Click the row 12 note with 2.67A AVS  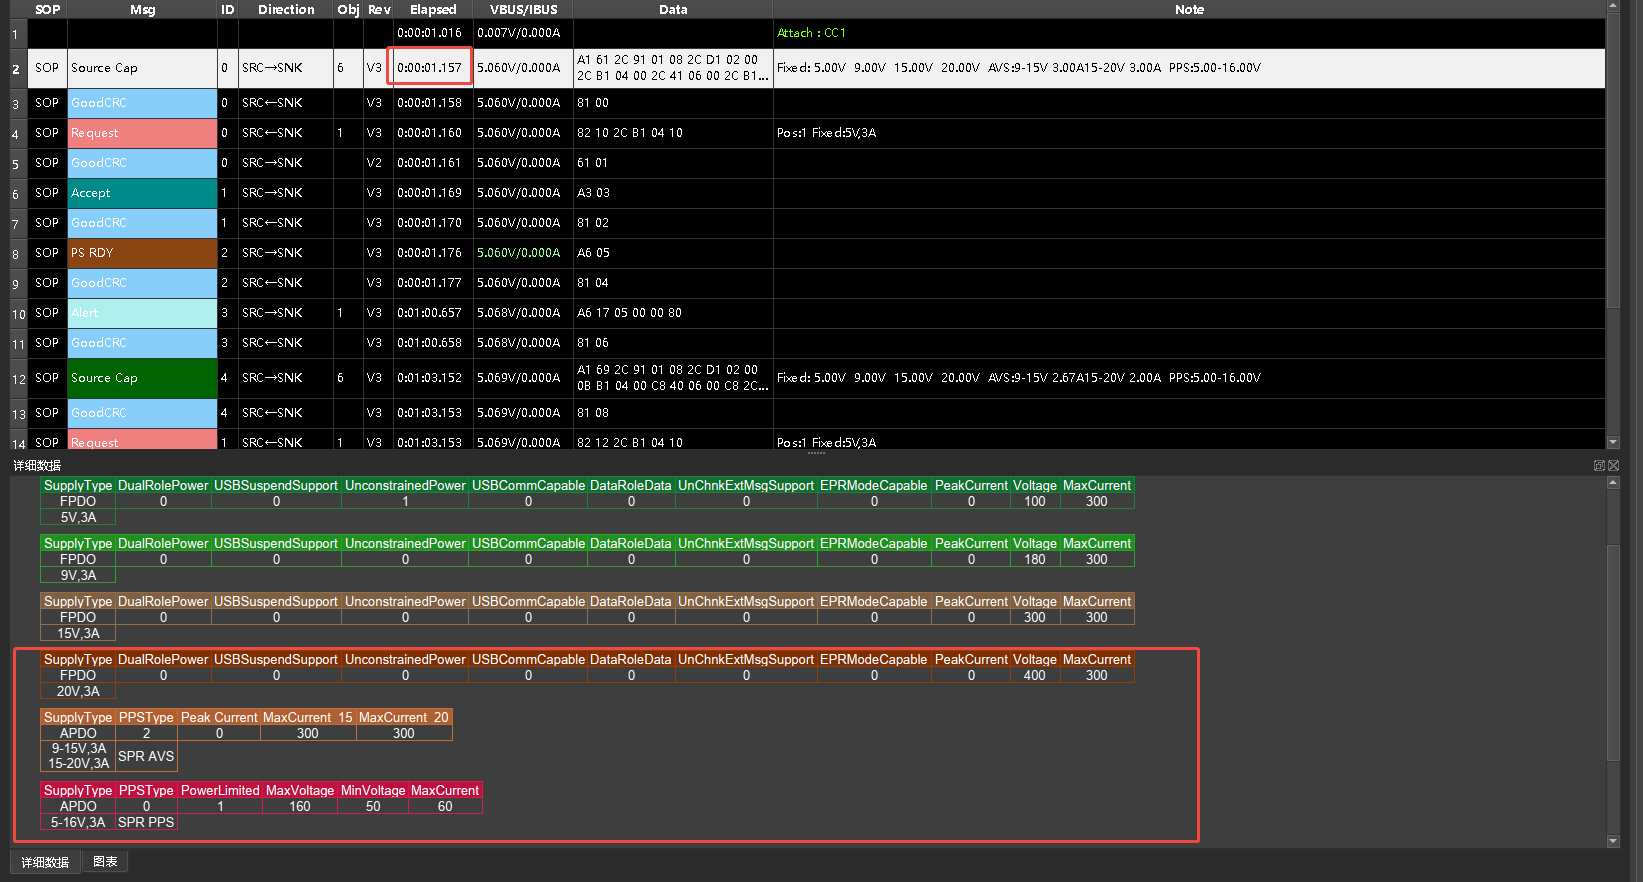tap(1018, 378)
